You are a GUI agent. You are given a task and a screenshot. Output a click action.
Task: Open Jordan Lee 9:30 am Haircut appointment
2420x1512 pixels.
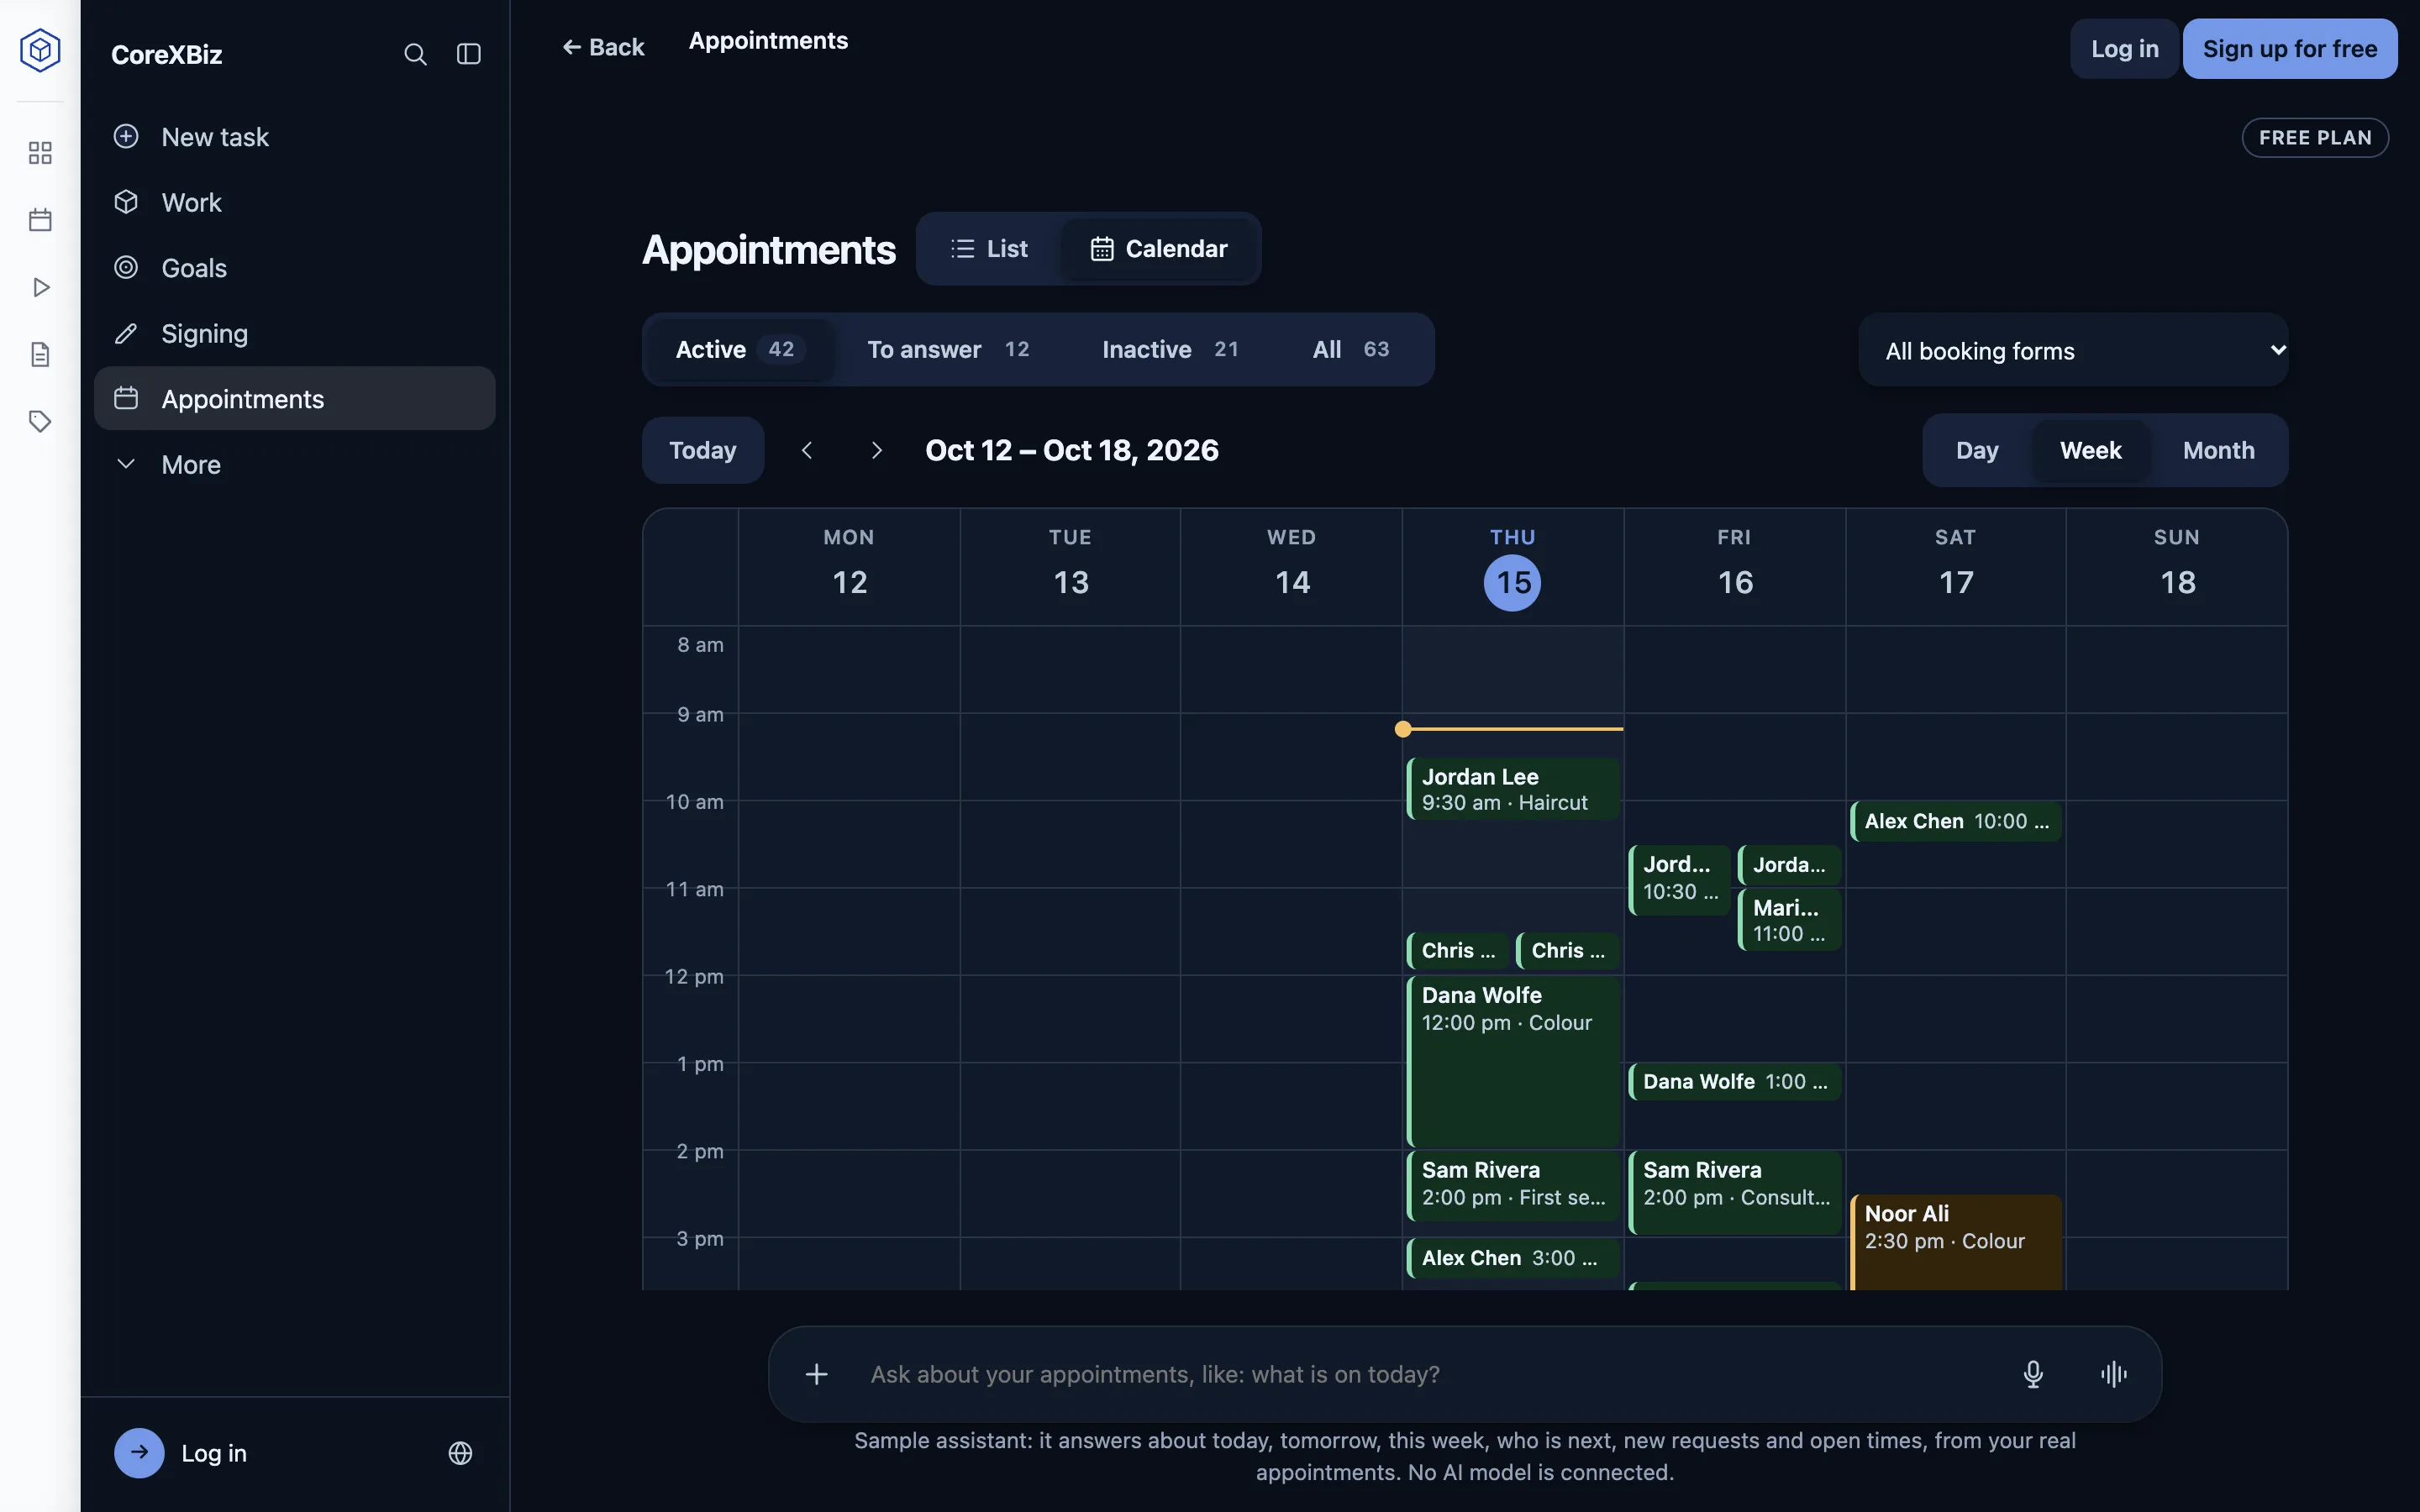[x=1513, y=789]
